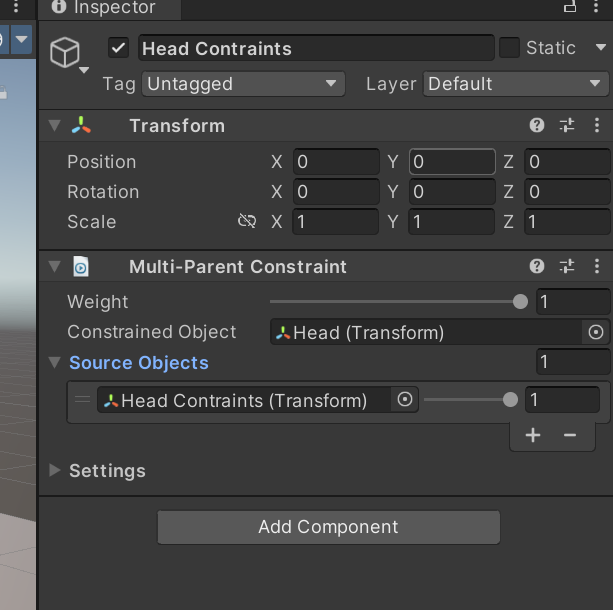
Task: Open the Static flags dropdown arrow
Action: [601, 48]
